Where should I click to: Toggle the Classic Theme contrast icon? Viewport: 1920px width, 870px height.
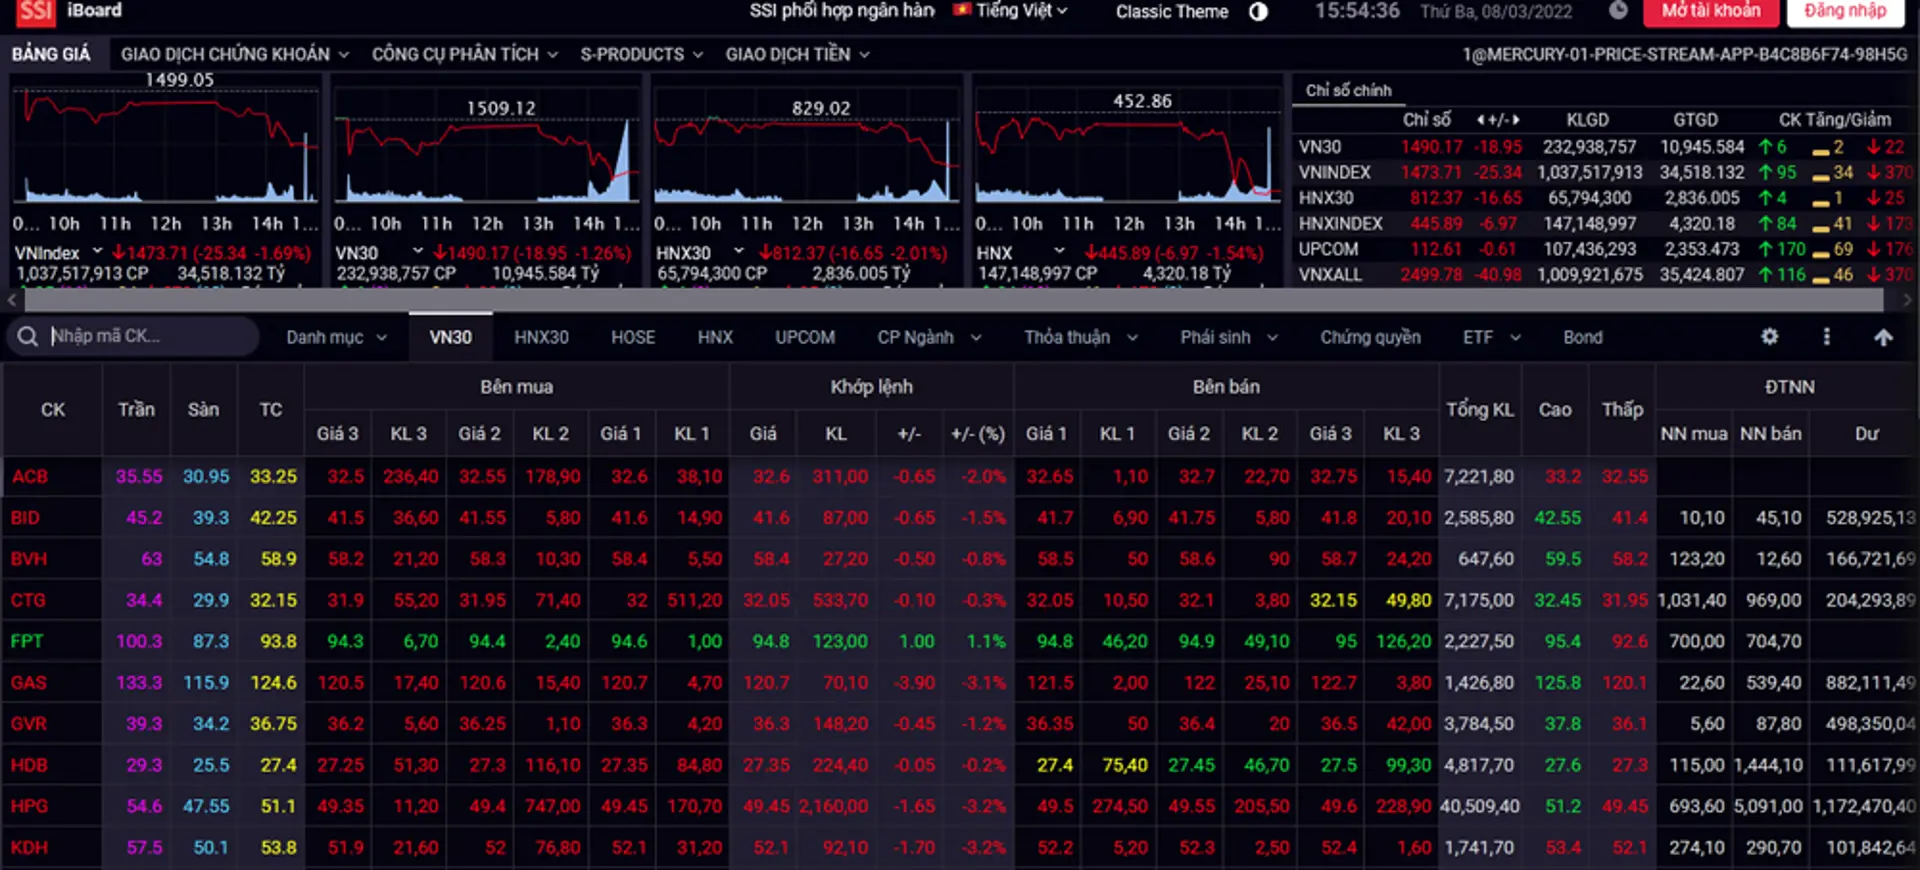click(x=1258, y=12)
